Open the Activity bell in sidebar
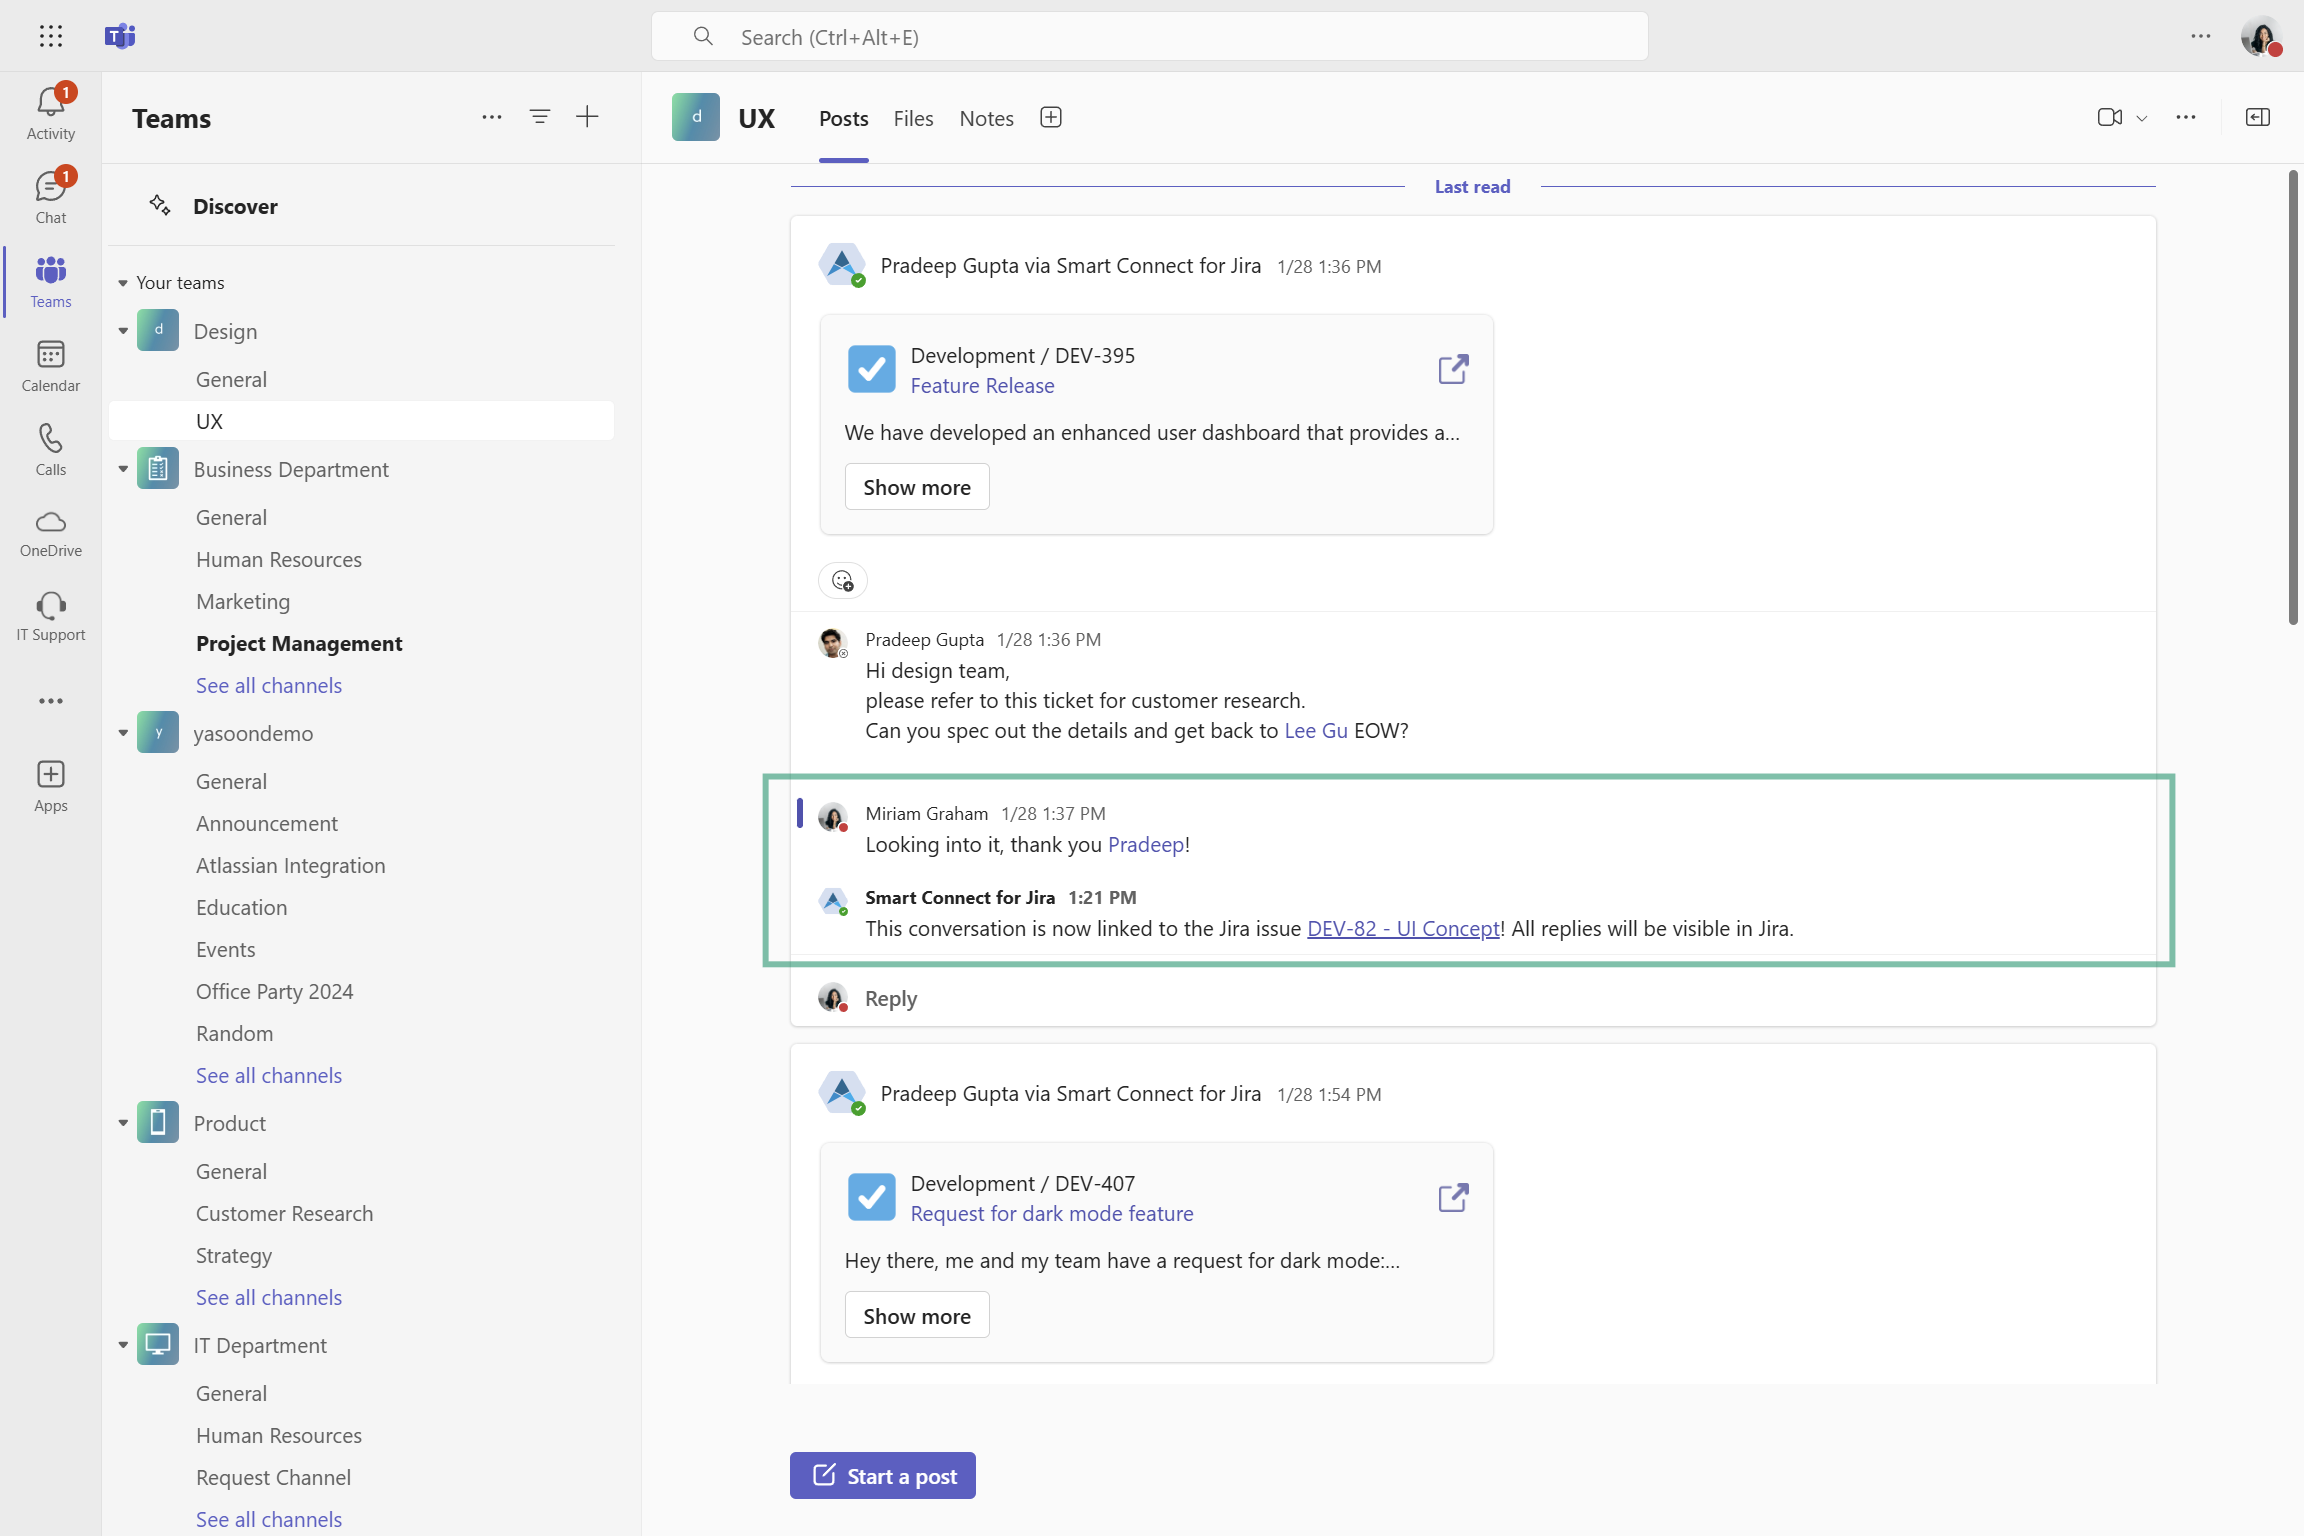Screen dimensions: 2304x1536 click(x=51, y=112)
